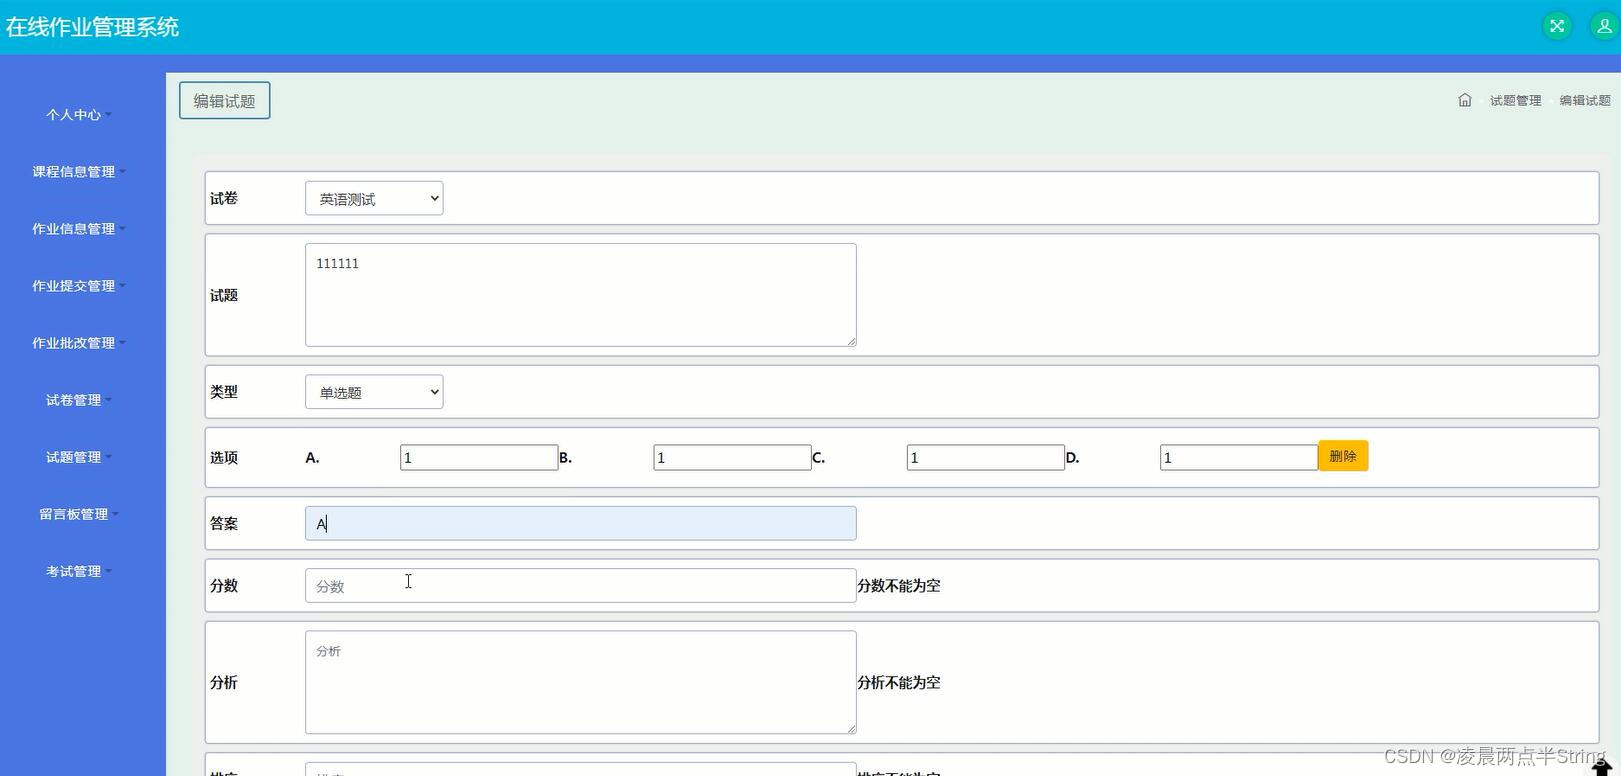Click the 分数 input field
1621x776 pixels.
(x=580, y=586)
